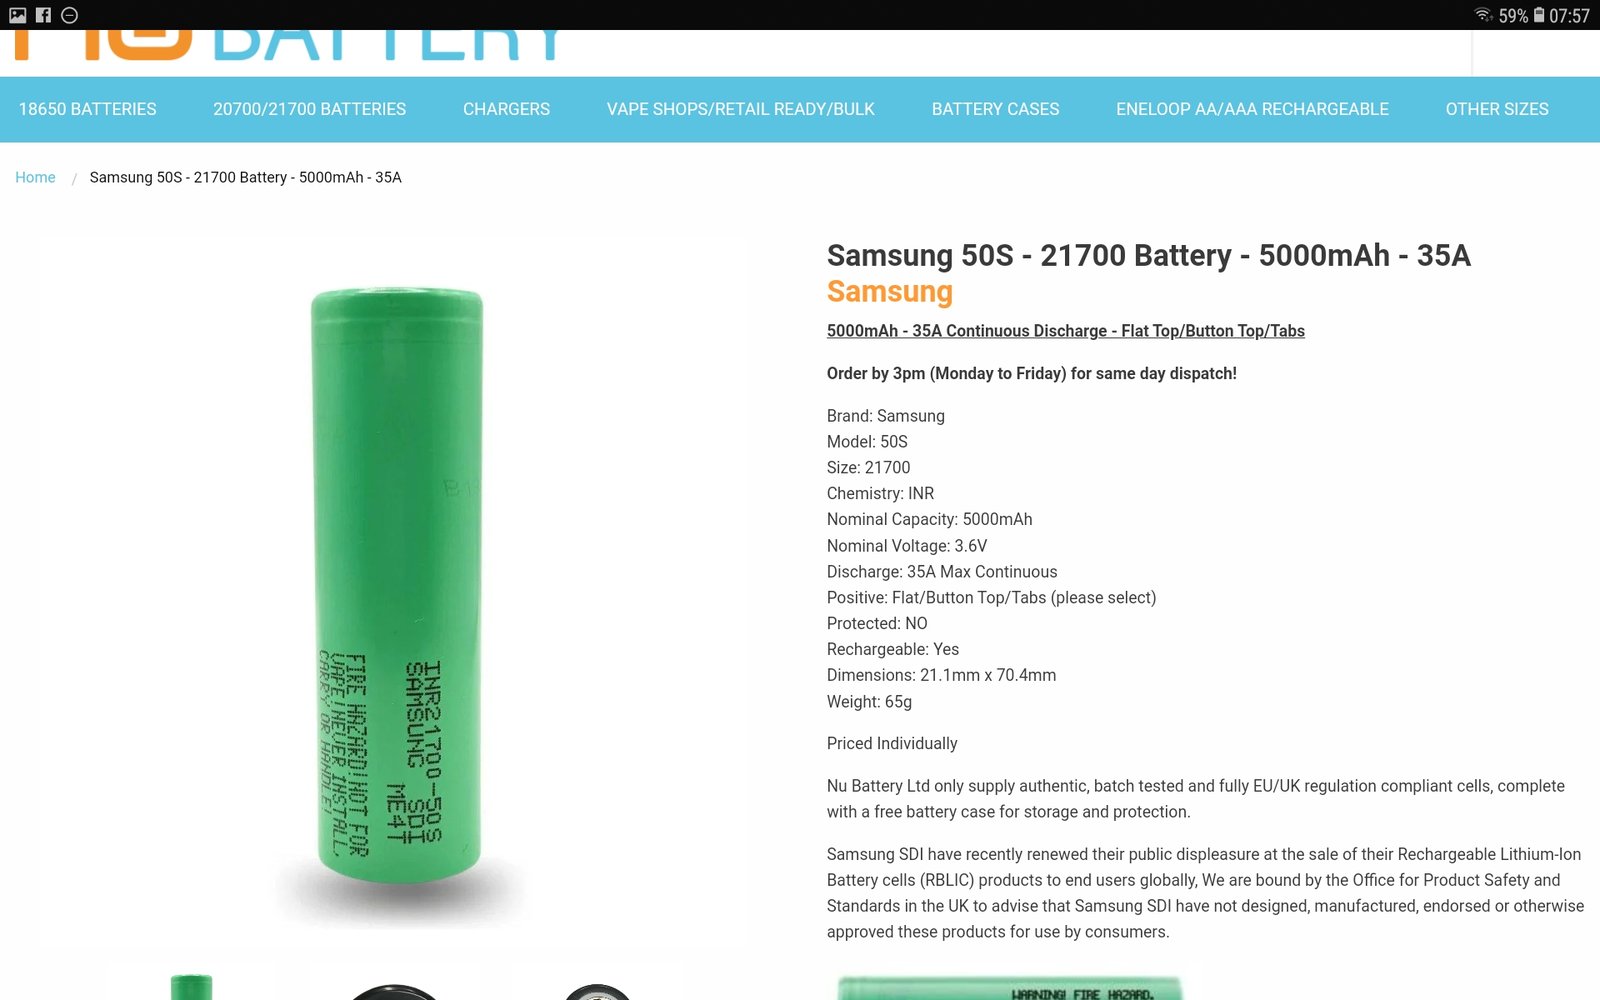Click the main green Samsung battery image

click(x=397, y=590)
